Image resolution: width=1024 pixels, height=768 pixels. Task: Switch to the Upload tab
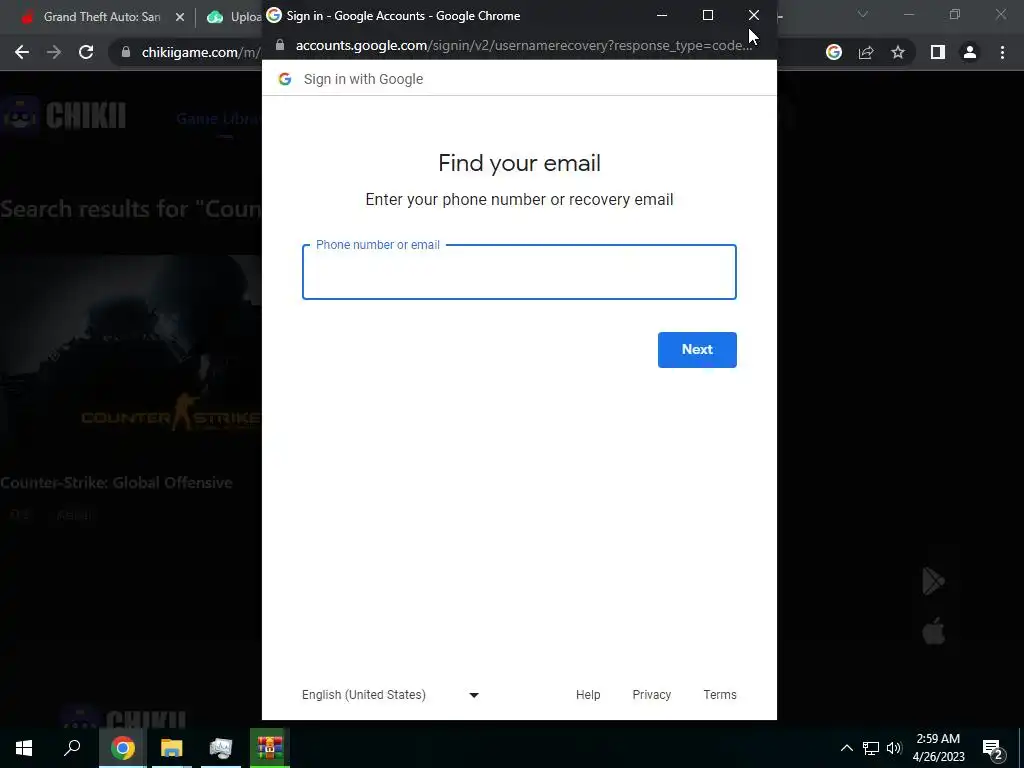234,17
